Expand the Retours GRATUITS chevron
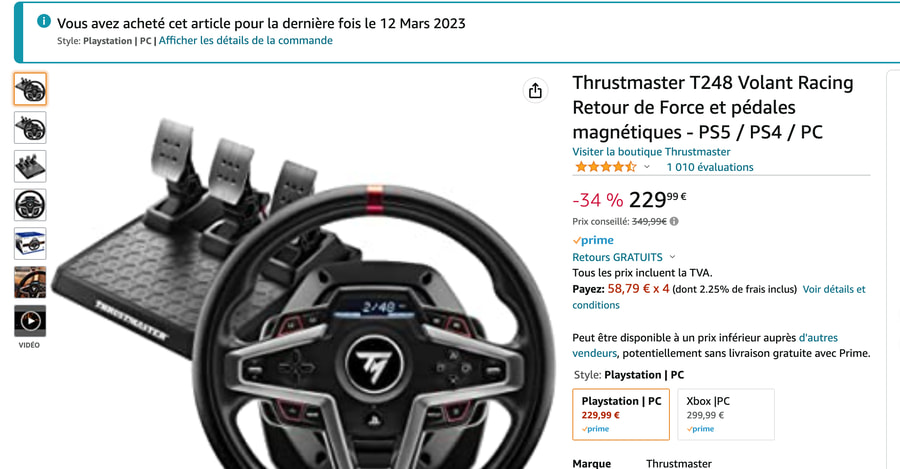Screen dimensions: 900x469 click(672, 257)
